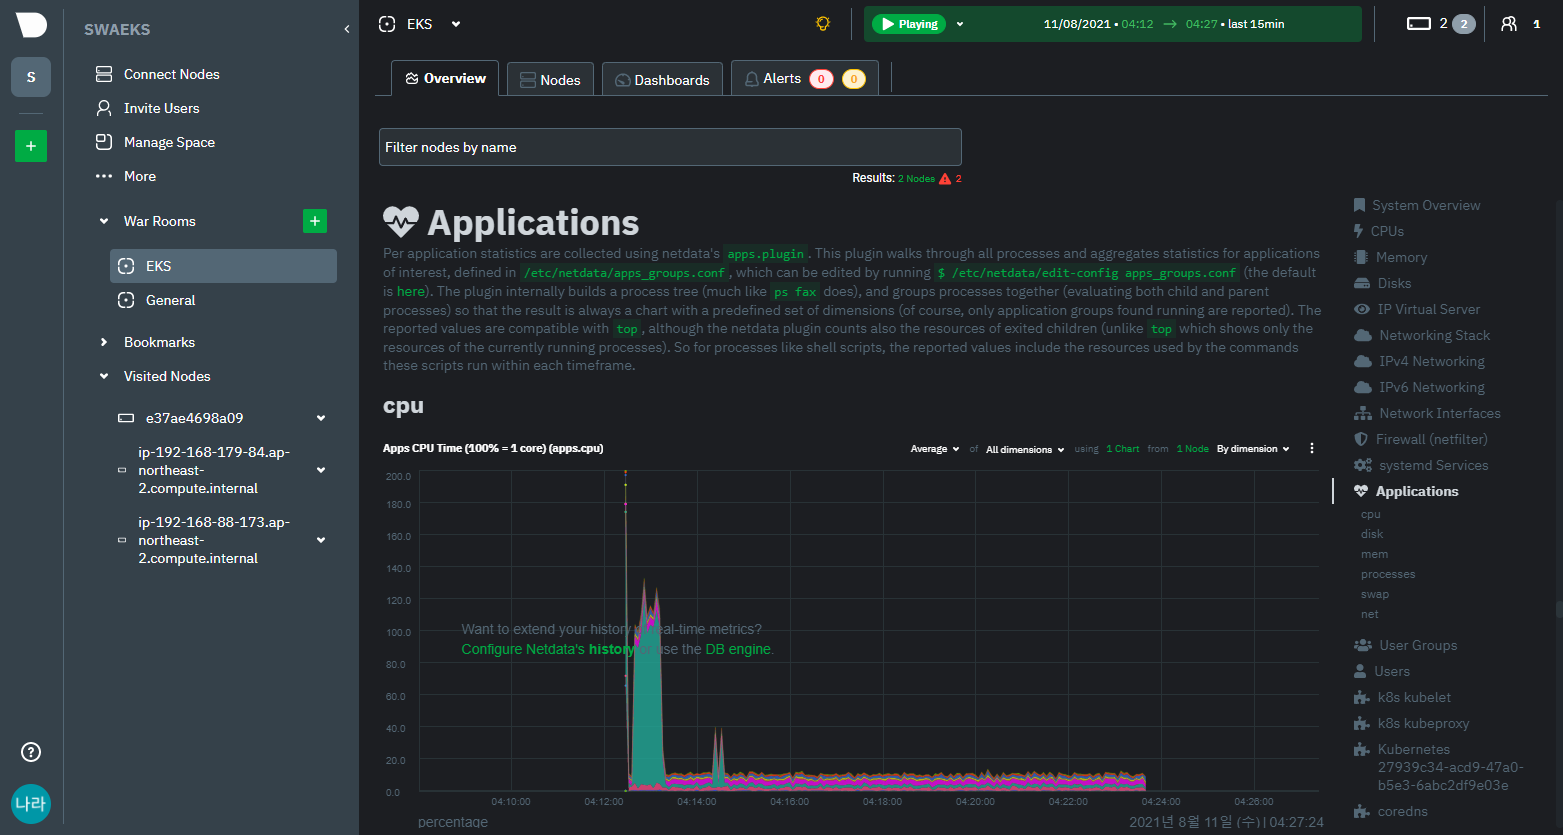The image size is (1563, 835).
Task: Click the Filter nodes by name field
Action: tap(670, 147)
